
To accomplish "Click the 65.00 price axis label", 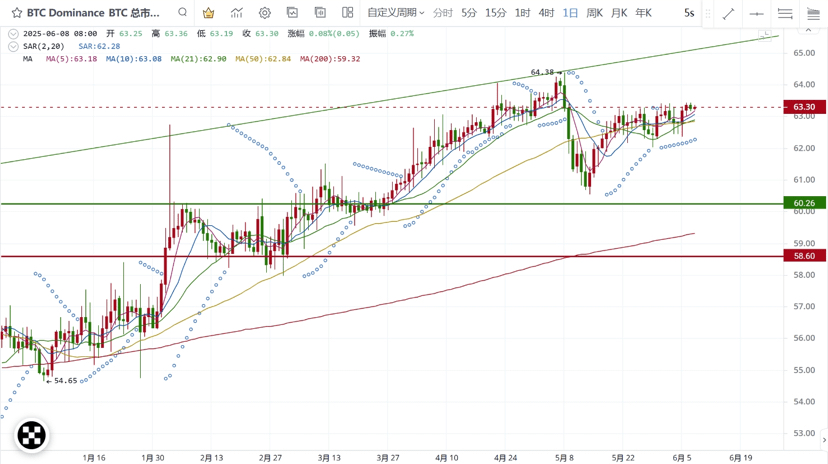I will click(x=804, y=53).
